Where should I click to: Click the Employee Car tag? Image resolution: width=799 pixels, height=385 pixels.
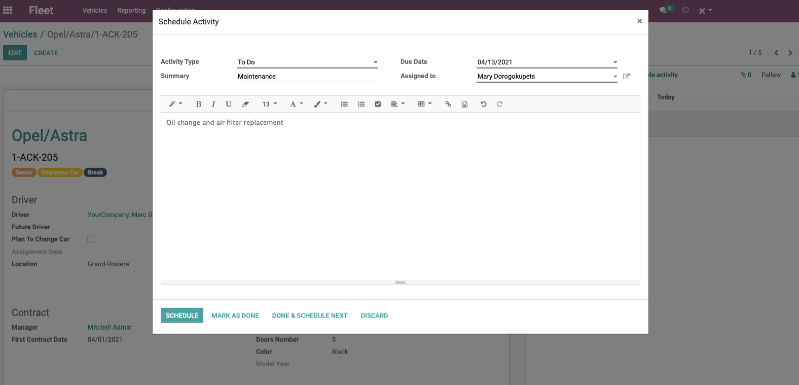click(x=60, y=173)
